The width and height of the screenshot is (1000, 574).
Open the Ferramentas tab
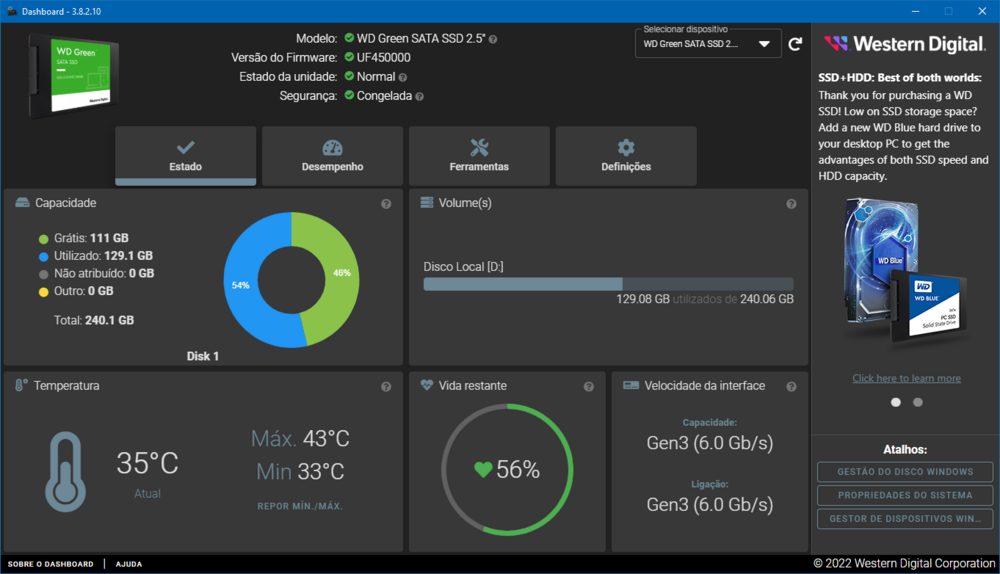[479, 156]
